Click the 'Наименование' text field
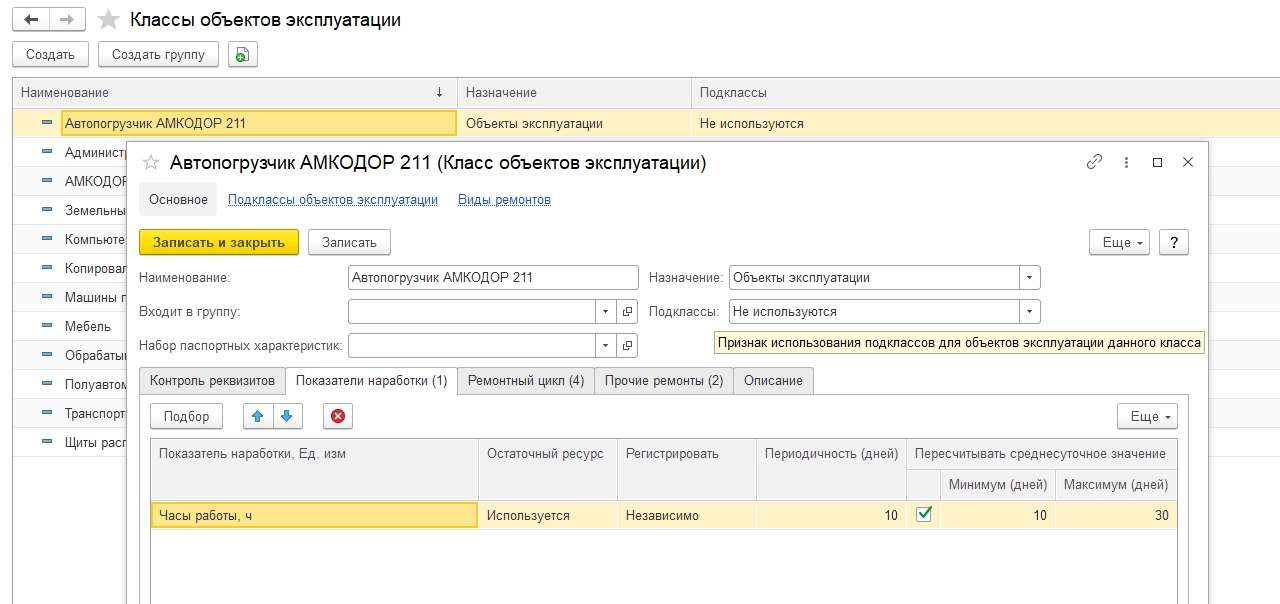 coord(493,277)
